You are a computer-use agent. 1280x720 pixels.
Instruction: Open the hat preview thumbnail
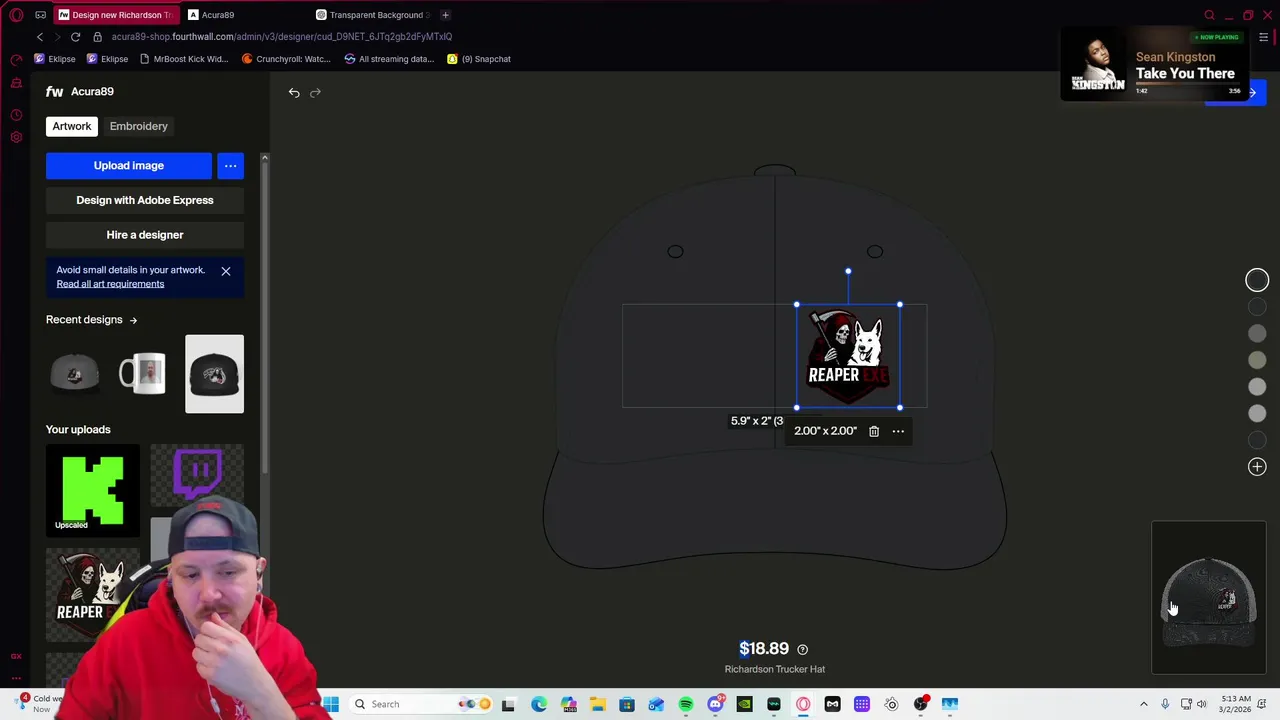point(1209,598)
